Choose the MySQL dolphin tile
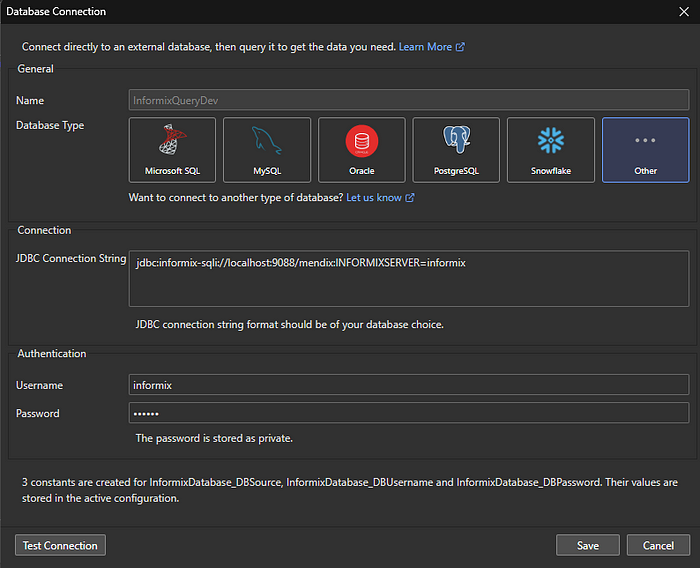This screenshot has height=568, width=700. pos(267,150)
